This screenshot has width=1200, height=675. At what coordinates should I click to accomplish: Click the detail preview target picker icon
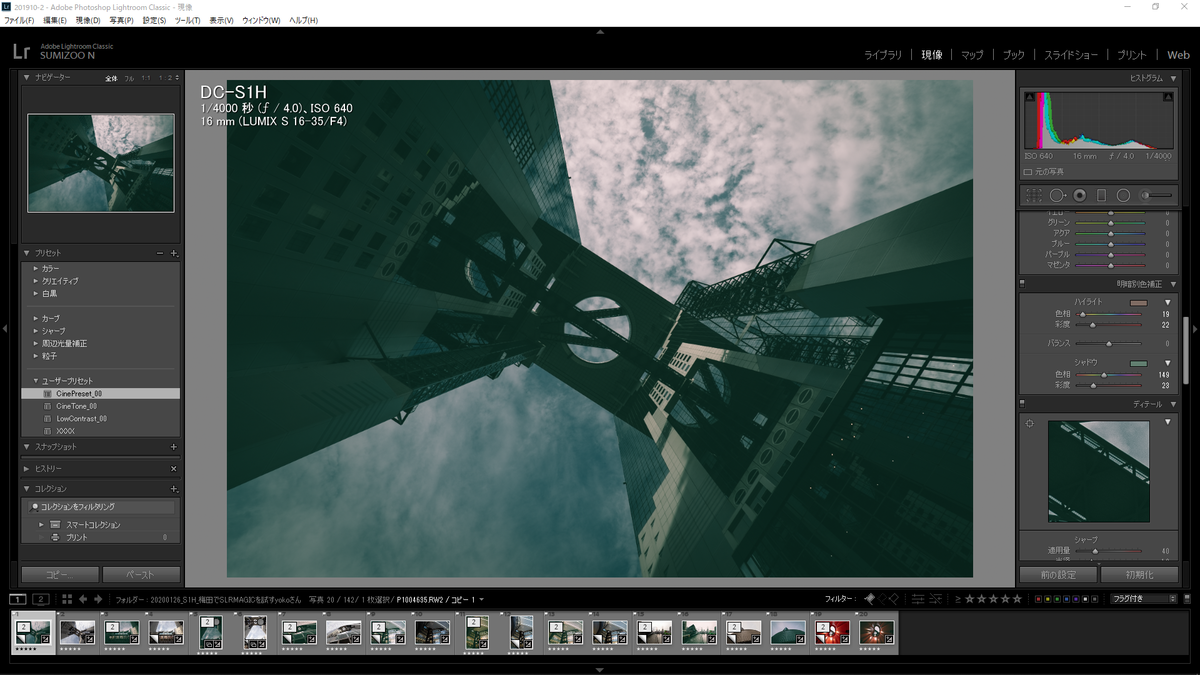pos(1030,424)
